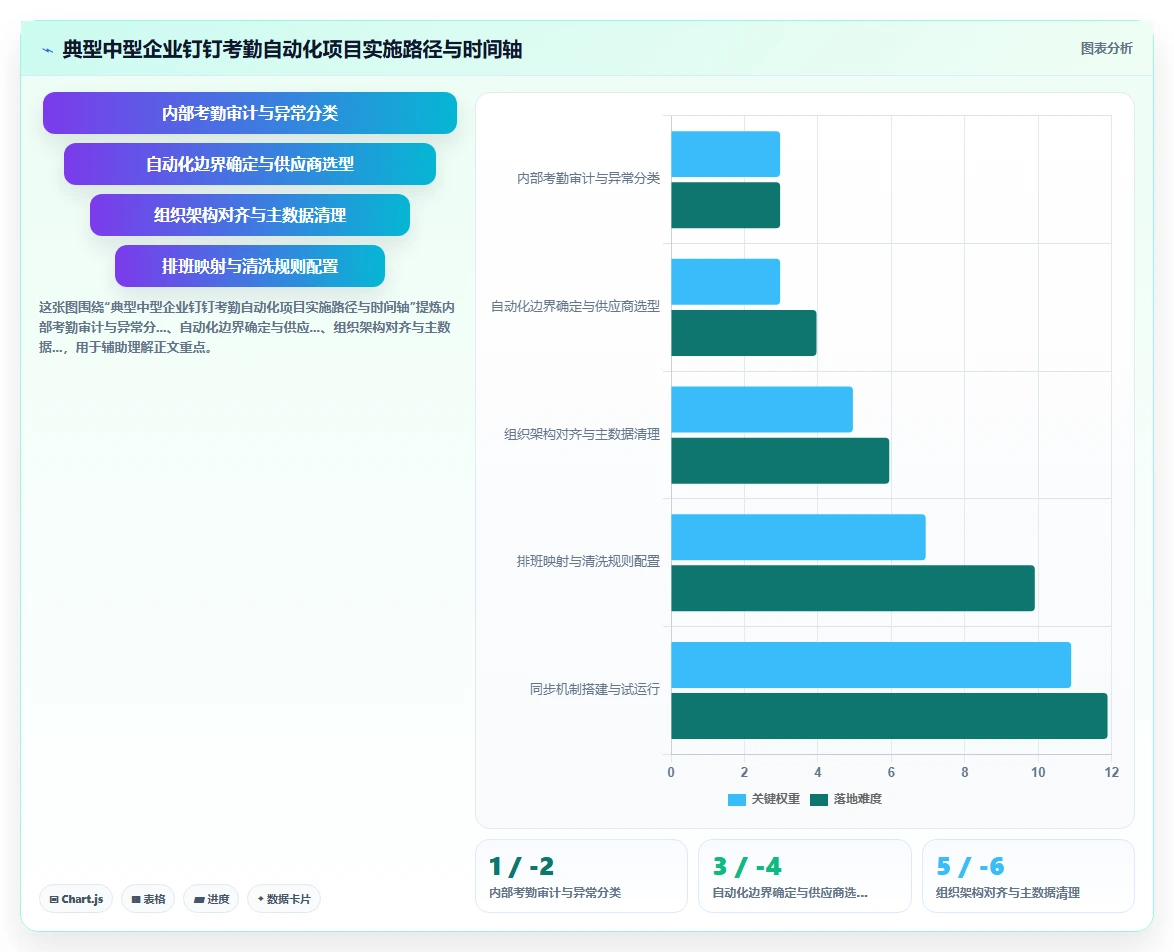Click the x-axis tick label 6
This screenshot has height=952, width=1174.
[891, 772]
